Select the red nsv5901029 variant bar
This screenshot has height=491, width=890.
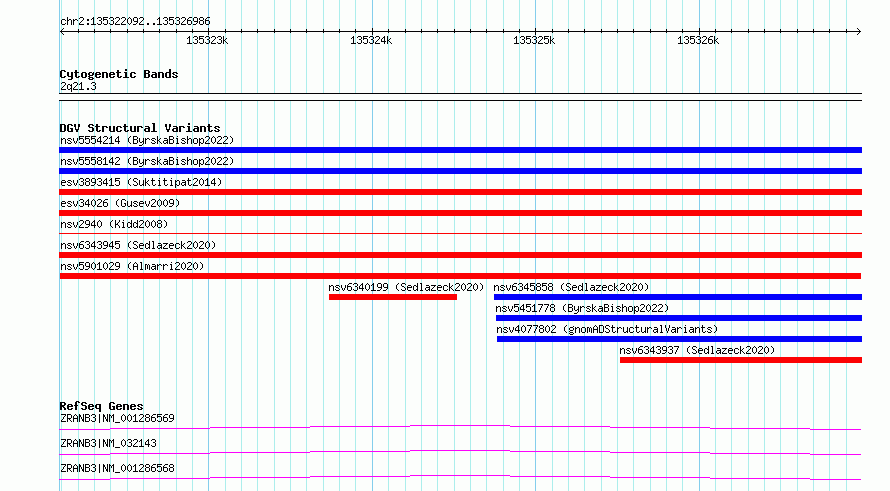pyautogui.click(x=460, y=276)
